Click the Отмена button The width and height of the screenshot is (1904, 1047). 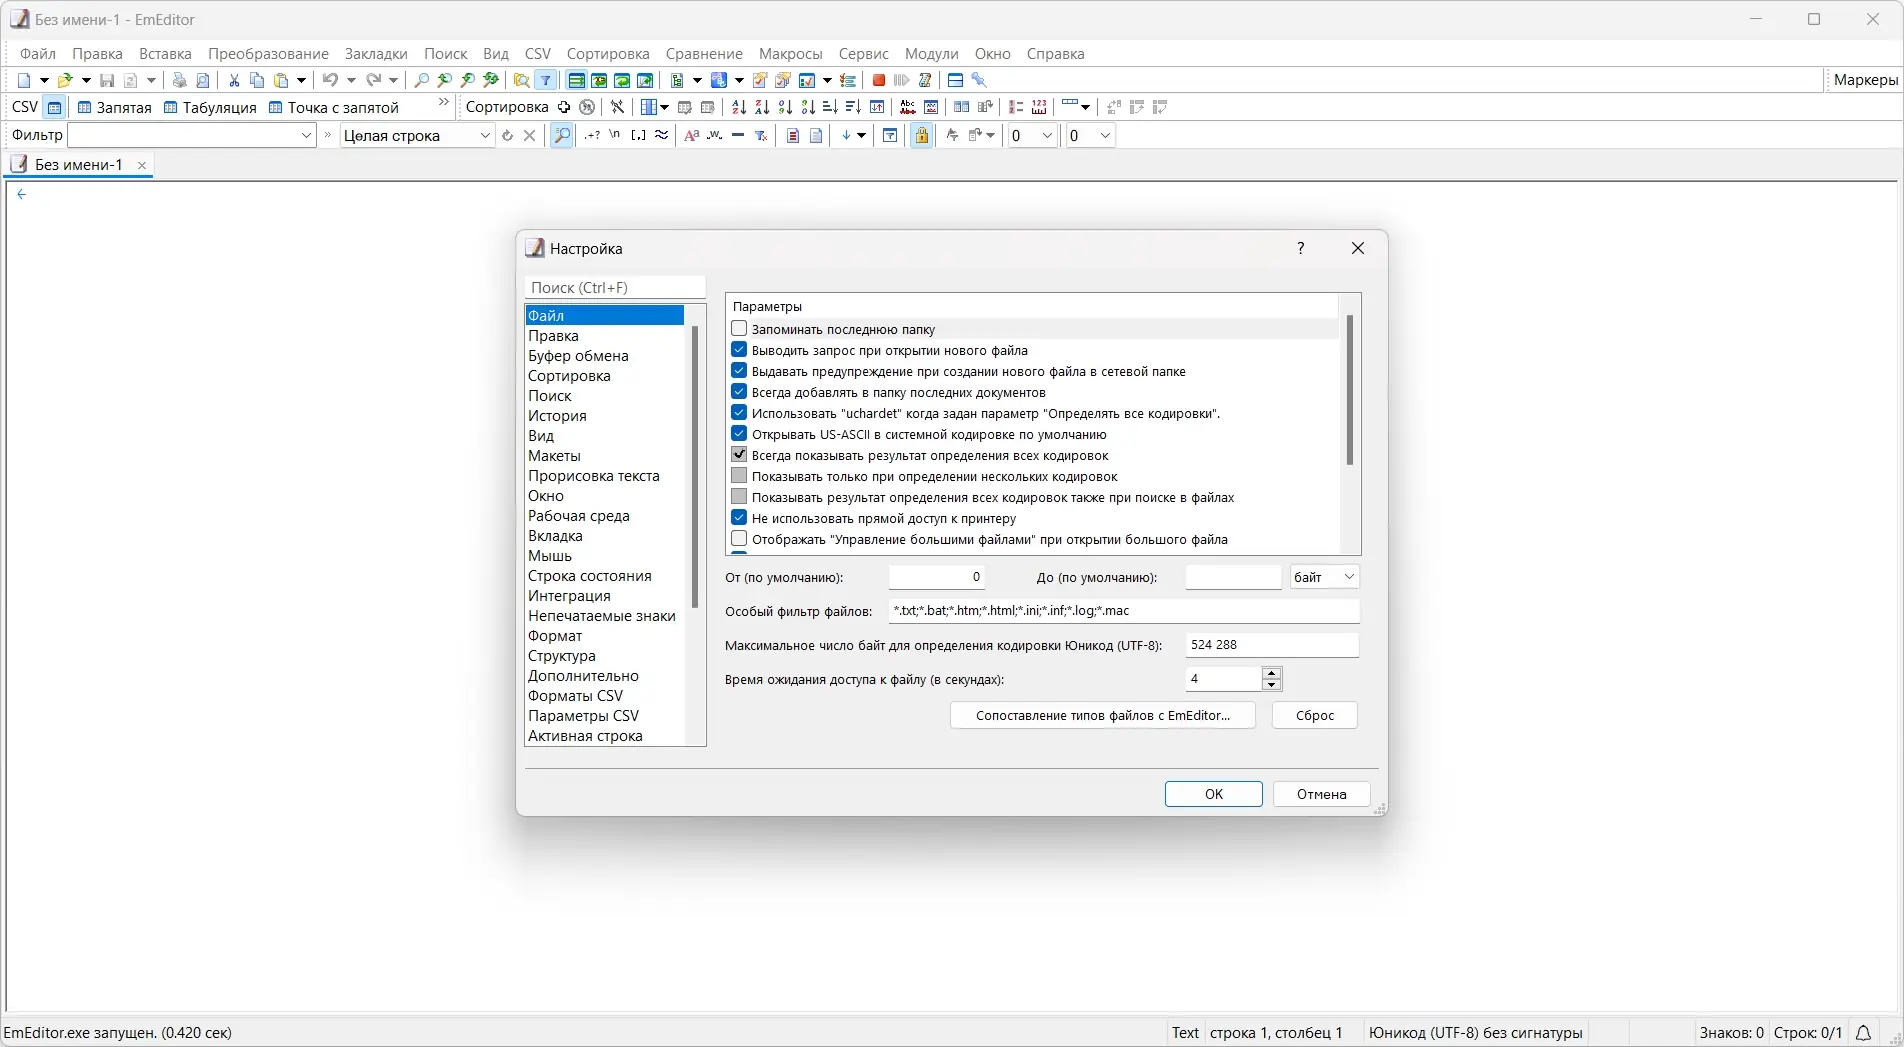pos(1321,794)
